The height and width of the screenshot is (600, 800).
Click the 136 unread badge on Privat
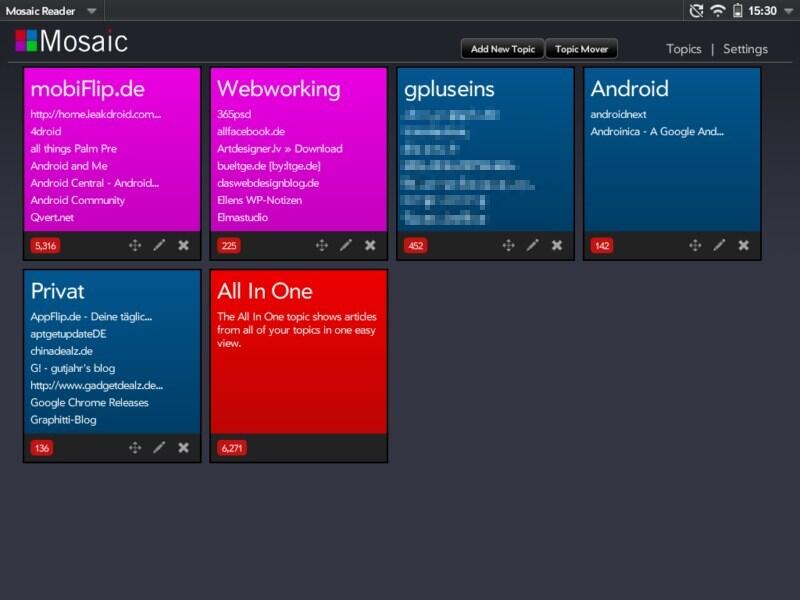(42, 448)
